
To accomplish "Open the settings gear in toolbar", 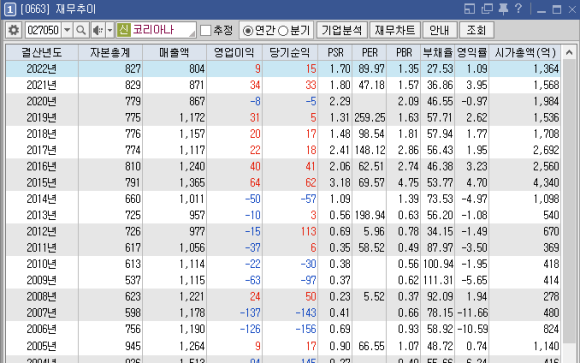I will coord(14,30).
